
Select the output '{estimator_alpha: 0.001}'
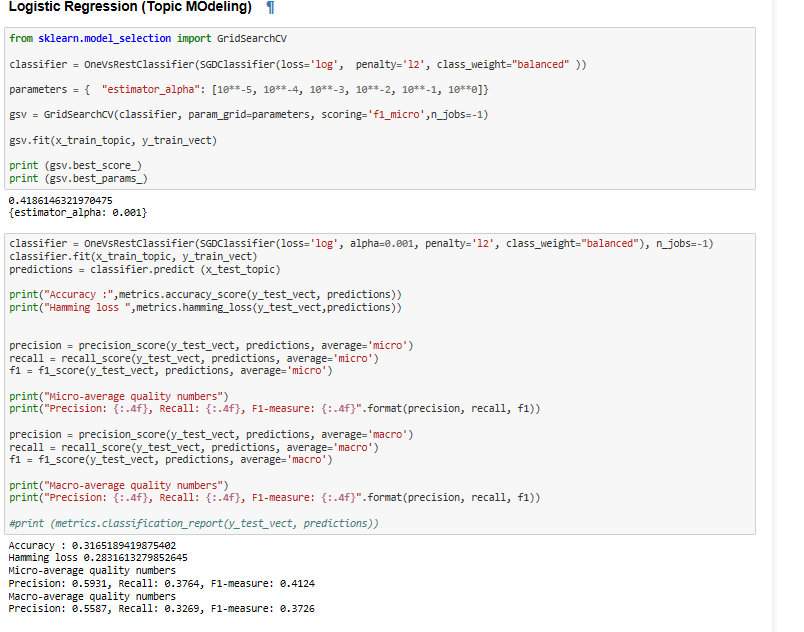[x=77, y=212]
